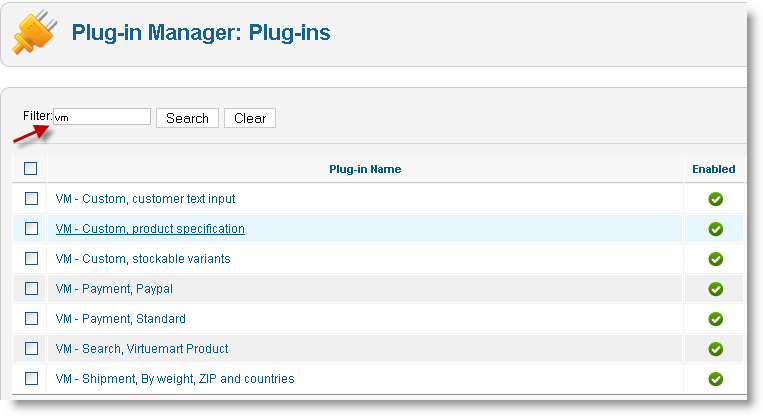
Task: Click enabled icon for Custom, customer text input
Action: (x=715, y=199)
